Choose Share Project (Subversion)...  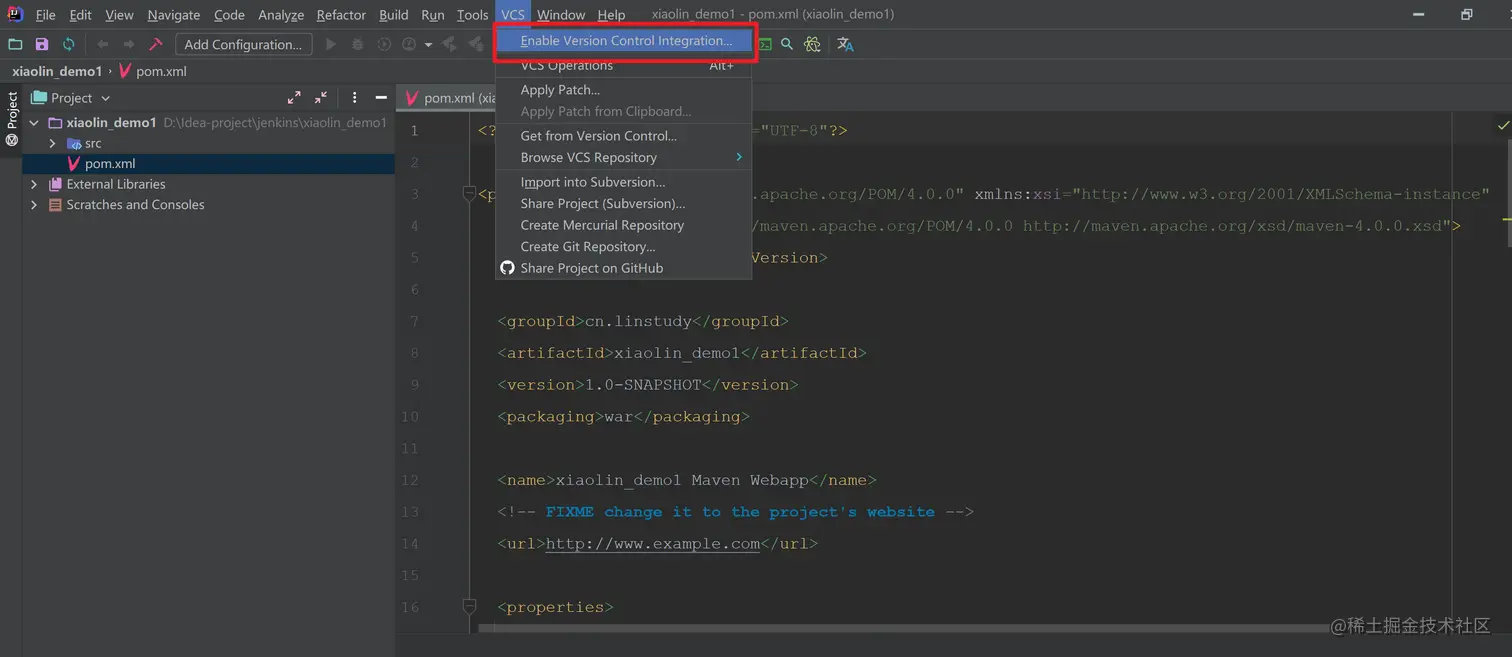tap(623, 203)
